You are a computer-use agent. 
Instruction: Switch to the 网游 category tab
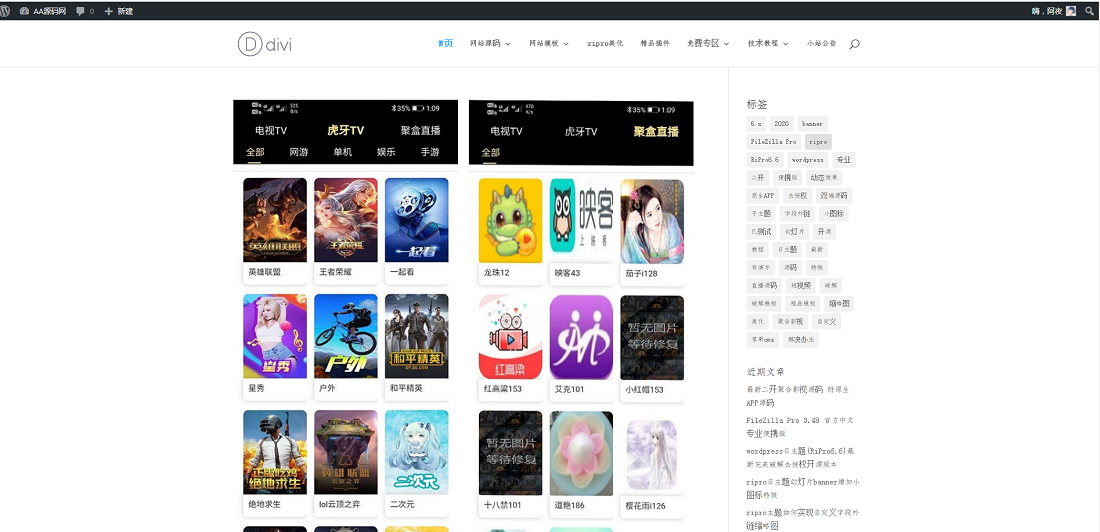click(x=298, y=152)
